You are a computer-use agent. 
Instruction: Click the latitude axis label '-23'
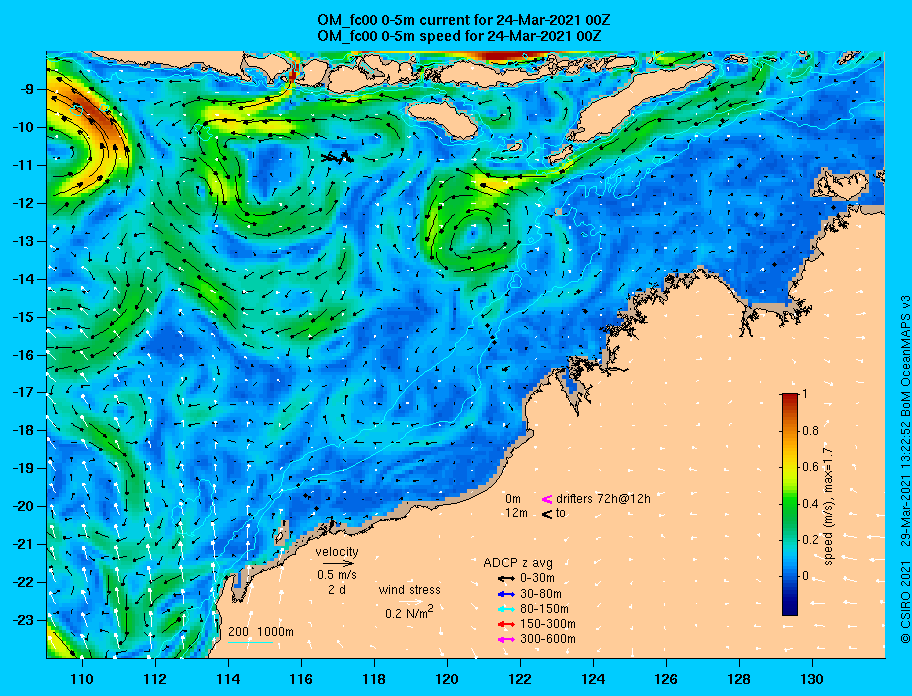[x=24, y=620]
